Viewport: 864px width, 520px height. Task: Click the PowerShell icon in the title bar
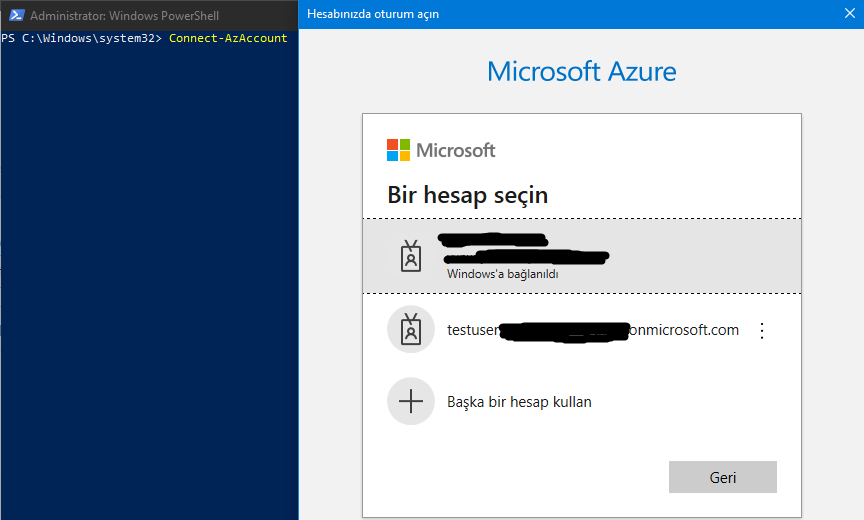coord(17,15)
